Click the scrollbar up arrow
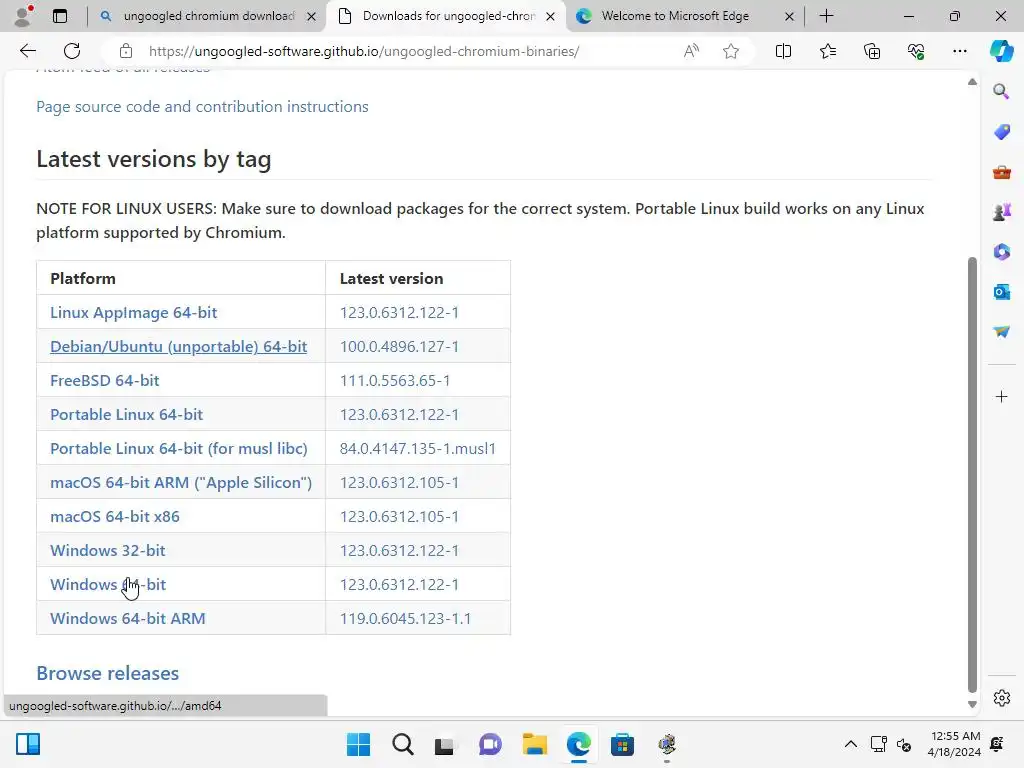 tap(972, 82)
